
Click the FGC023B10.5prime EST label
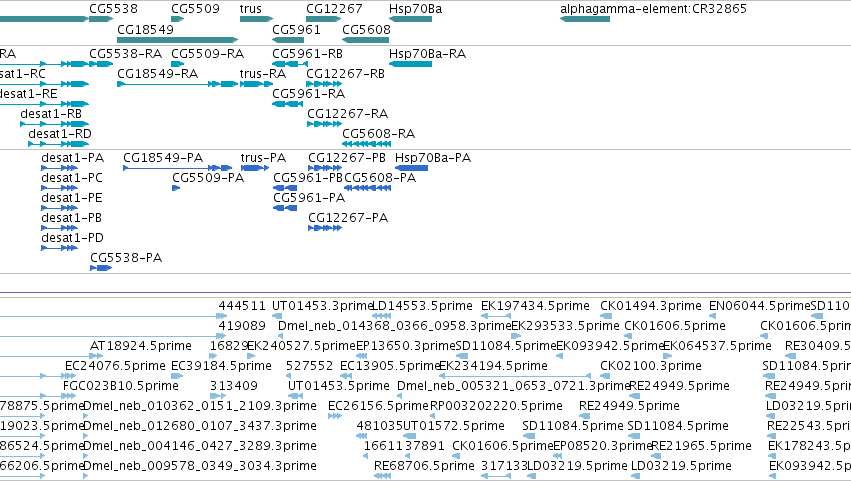click(x=121, y=387)
